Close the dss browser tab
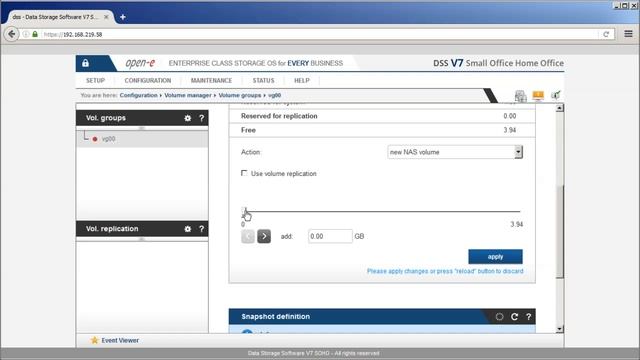640x360 pixels. tap(106, 17)
